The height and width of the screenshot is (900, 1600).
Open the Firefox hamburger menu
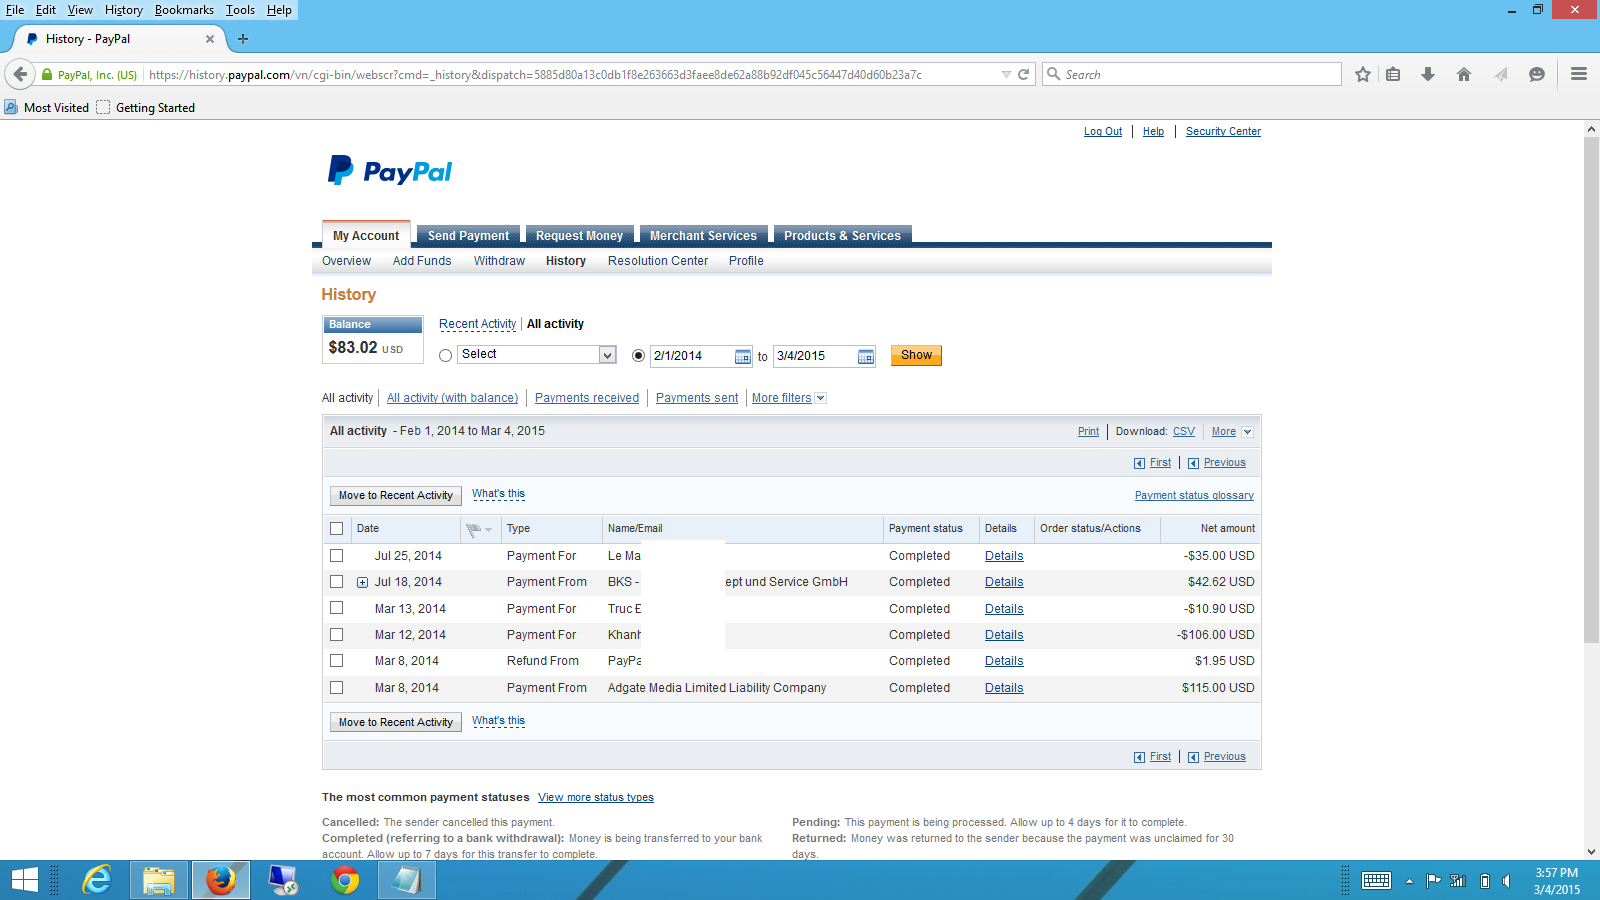coord(1579,74)
